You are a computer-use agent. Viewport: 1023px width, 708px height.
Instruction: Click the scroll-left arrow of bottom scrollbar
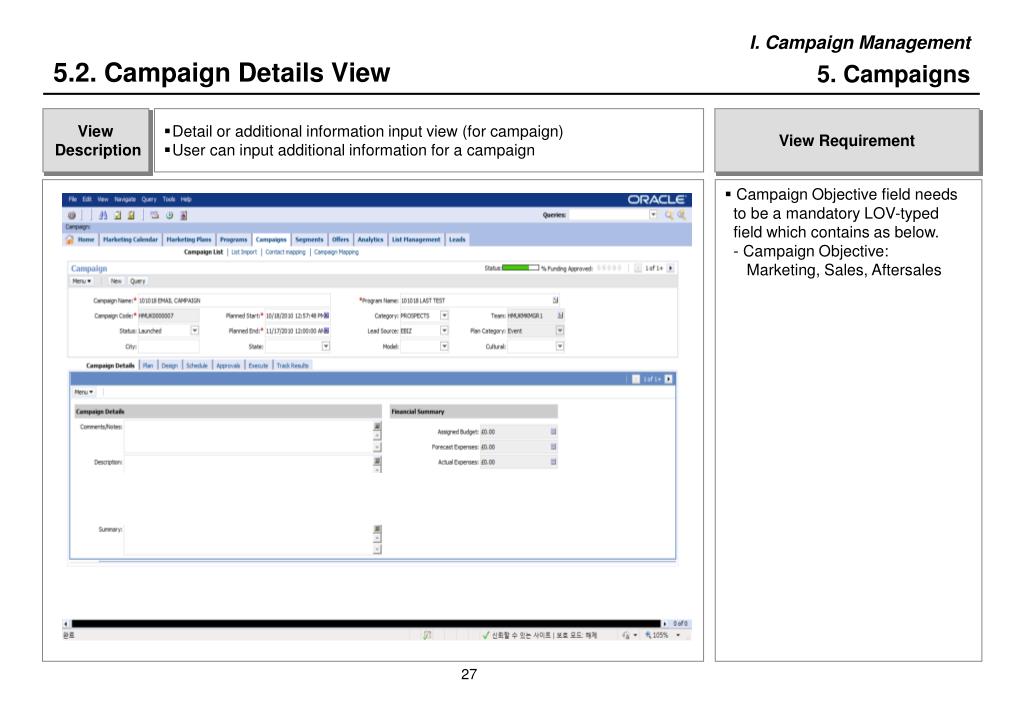[65, 624]
